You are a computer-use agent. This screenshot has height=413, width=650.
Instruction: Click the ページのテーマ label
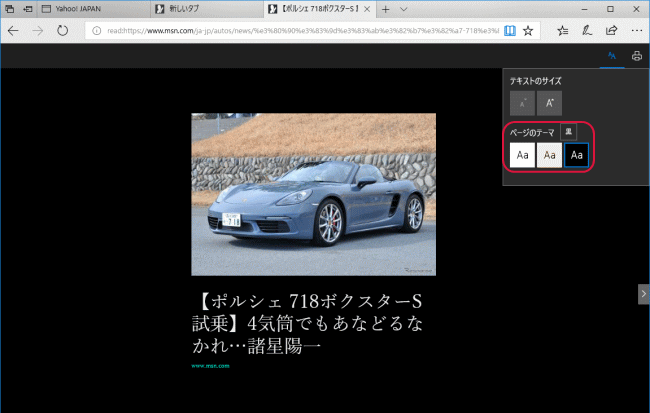(532, 133)
